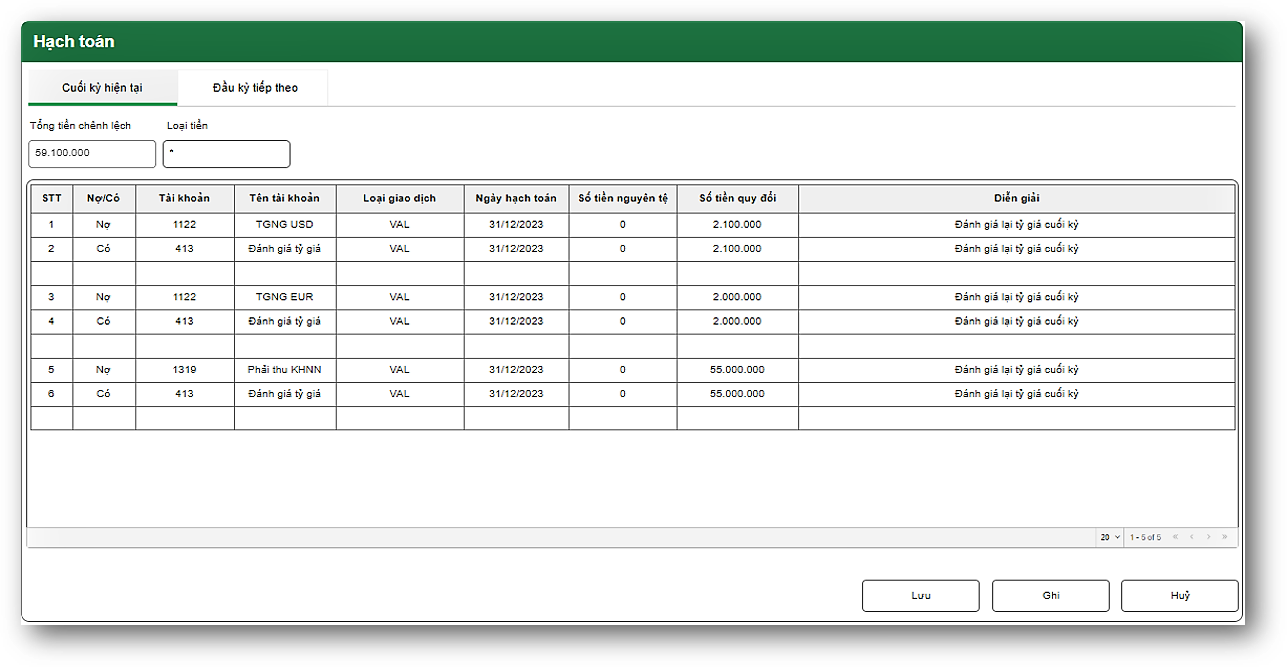Go to previous page arrow
Screen dimensions: 1287x667
pos(1192,537)
